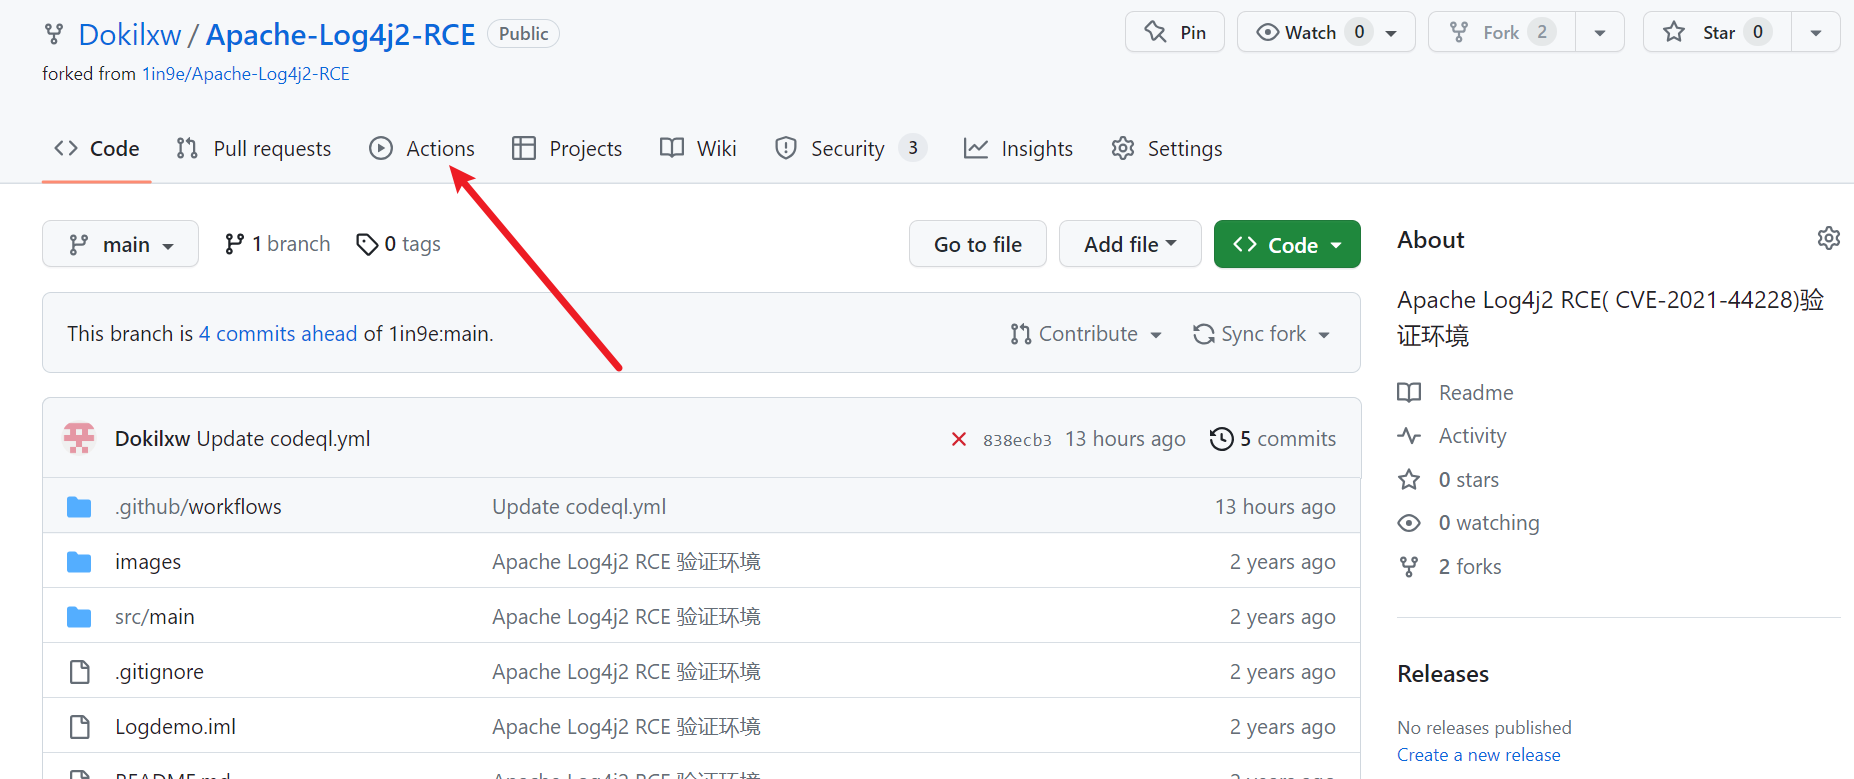Pin this repository
1854x779 pixels.
(x=1175, y=32)
